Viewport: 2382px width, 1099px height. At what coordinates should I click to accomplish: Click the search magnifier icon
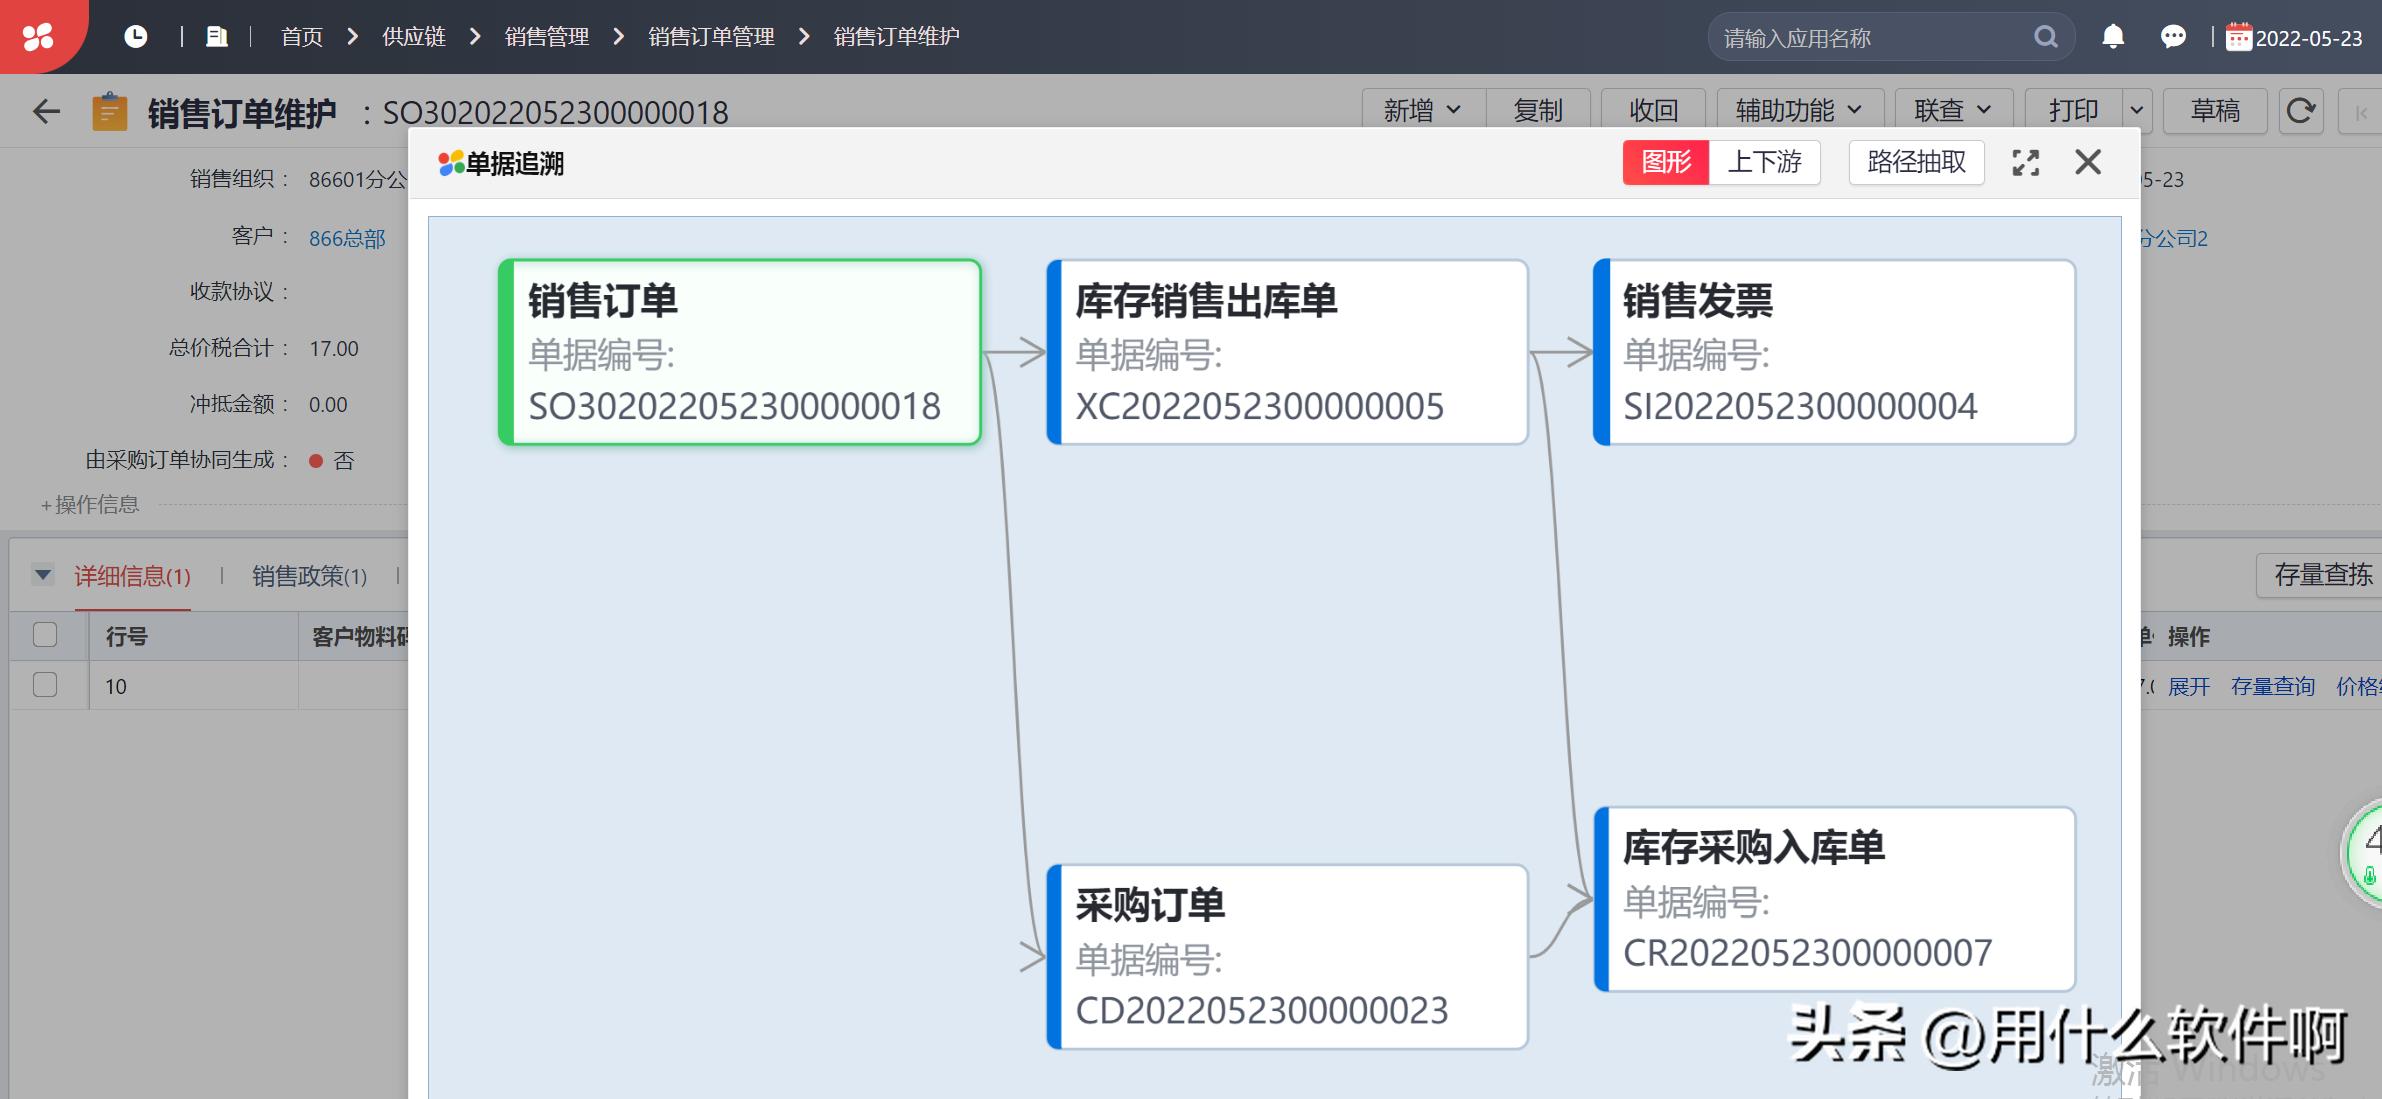click(x=2045, y=36)
